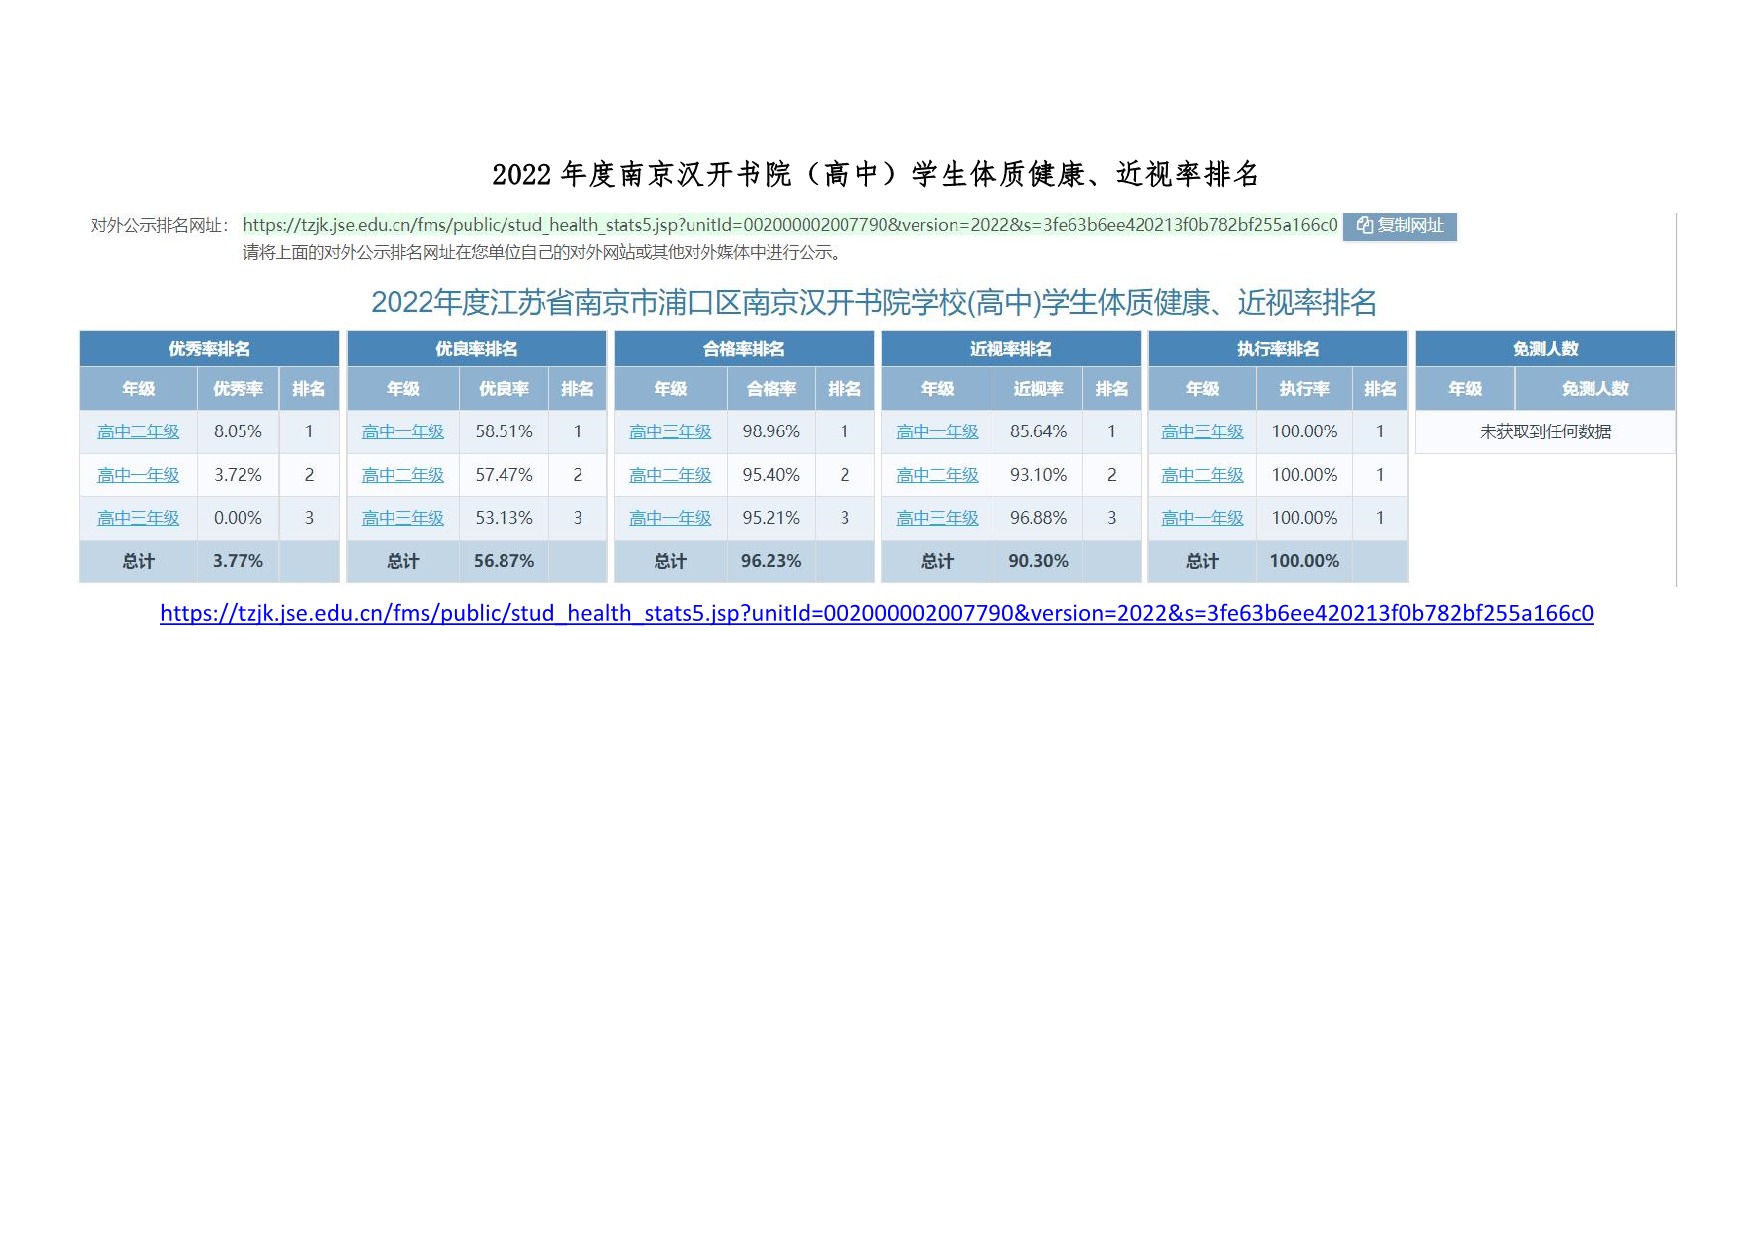Click the 85.64% myopia rate value
This screenshot has width=1754, height=1241.
click(1038, 432)
